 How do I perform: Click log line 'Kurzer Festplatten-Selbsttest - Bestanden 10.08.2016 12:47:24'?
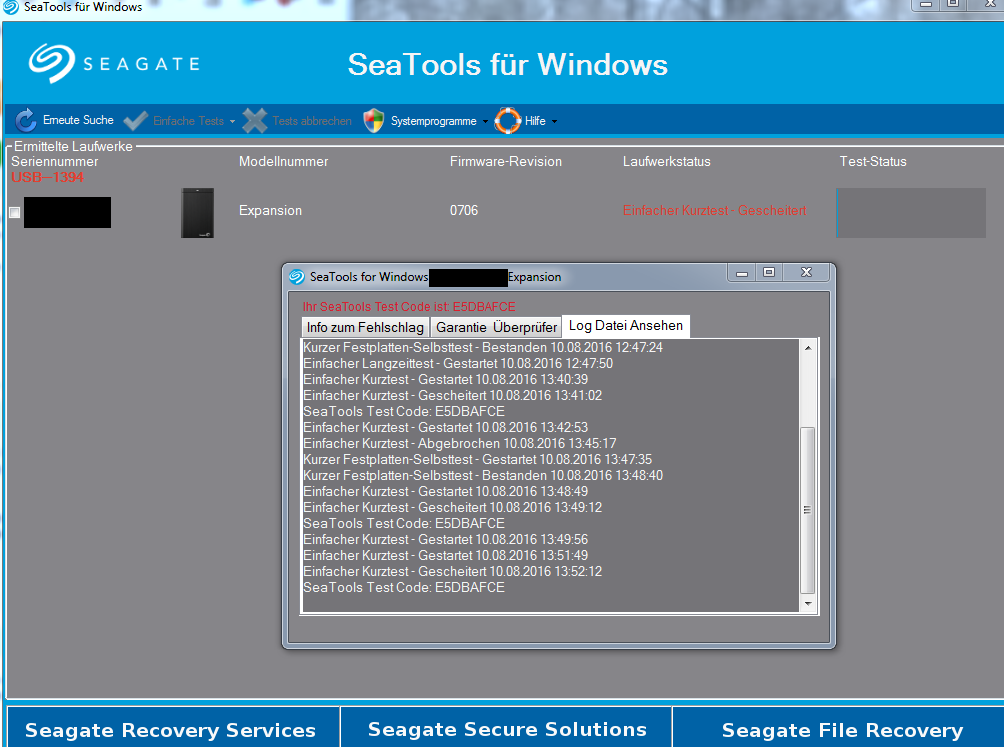tap(483, 348)
